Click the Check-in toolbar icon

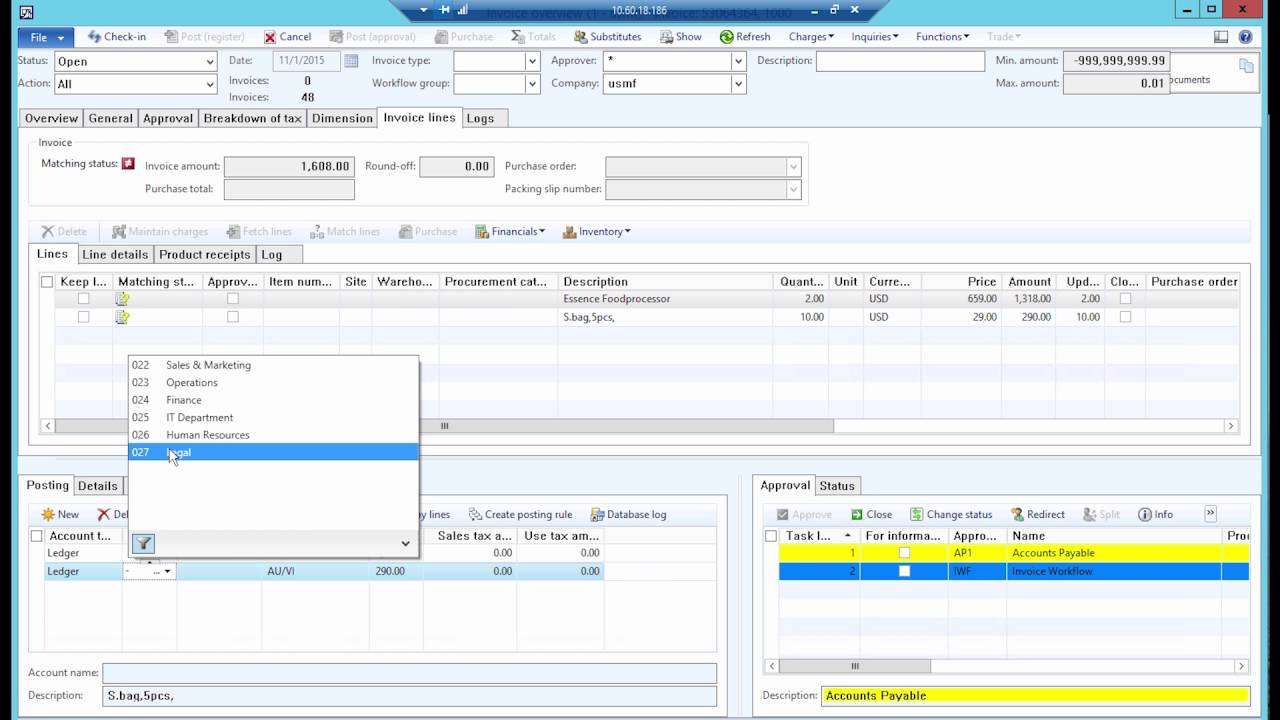click(95, 37)
